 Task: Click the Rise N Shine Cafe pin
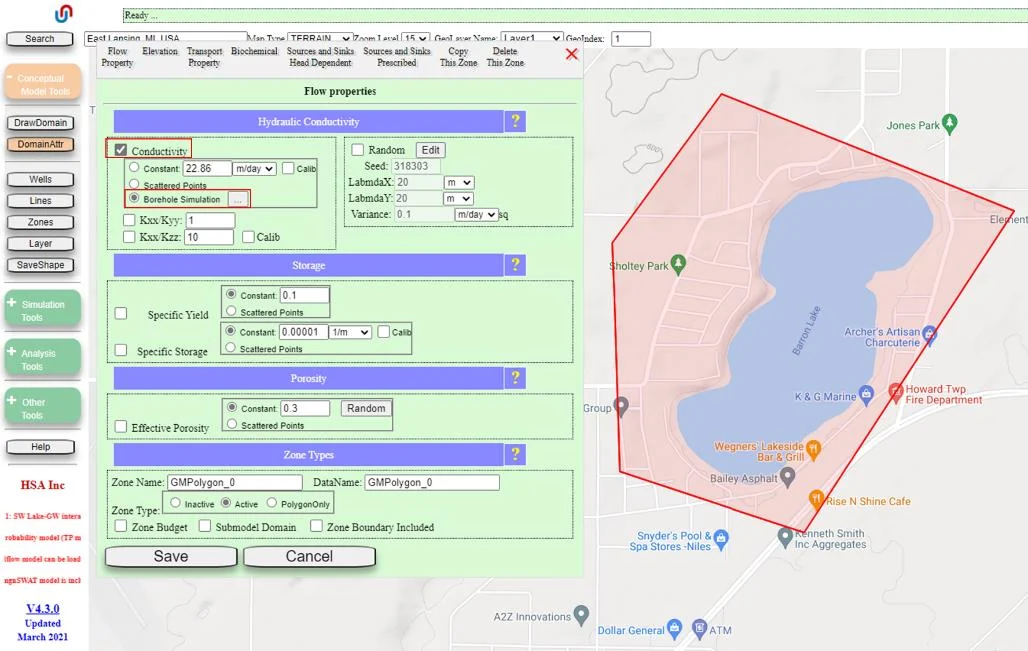[816, 500]
